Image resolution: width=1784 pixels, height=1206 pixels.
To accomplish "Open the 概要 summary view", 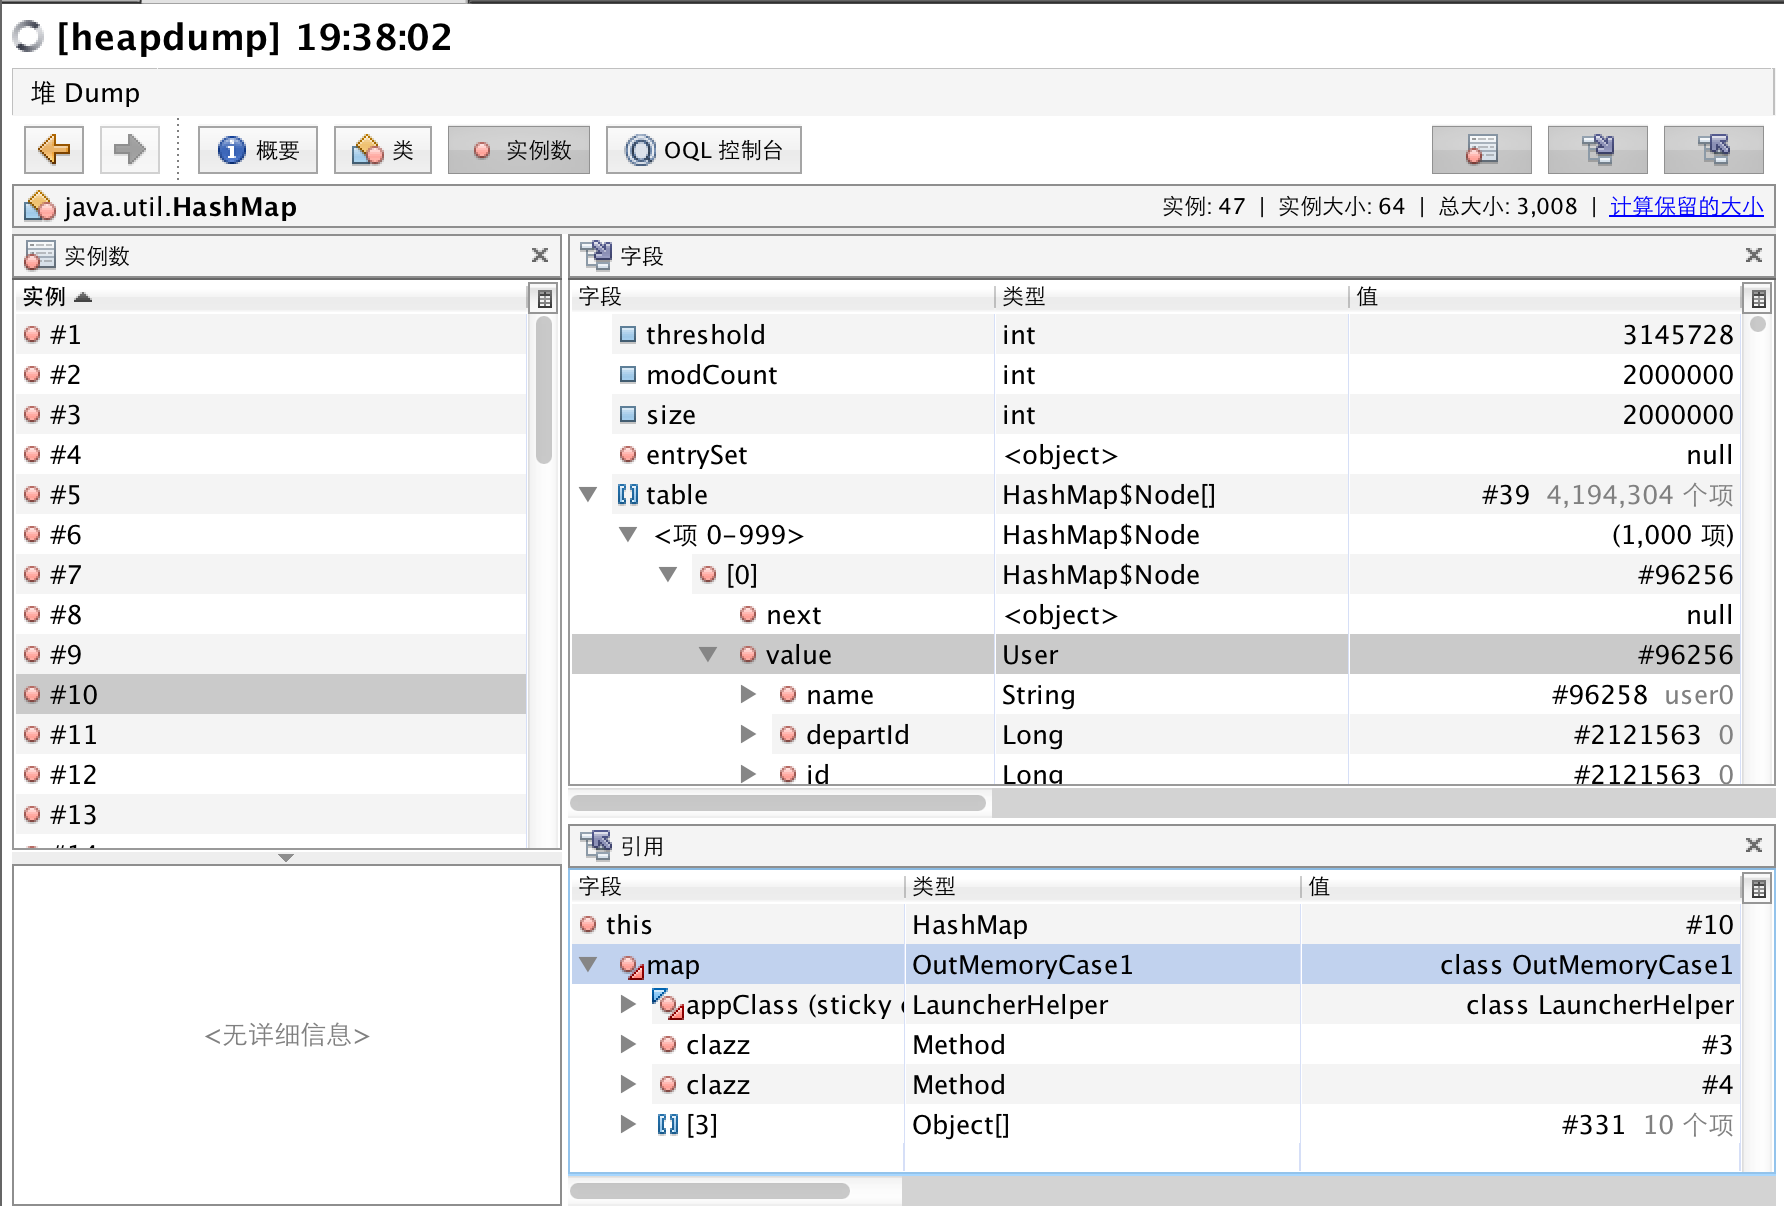I will point(258,150).
